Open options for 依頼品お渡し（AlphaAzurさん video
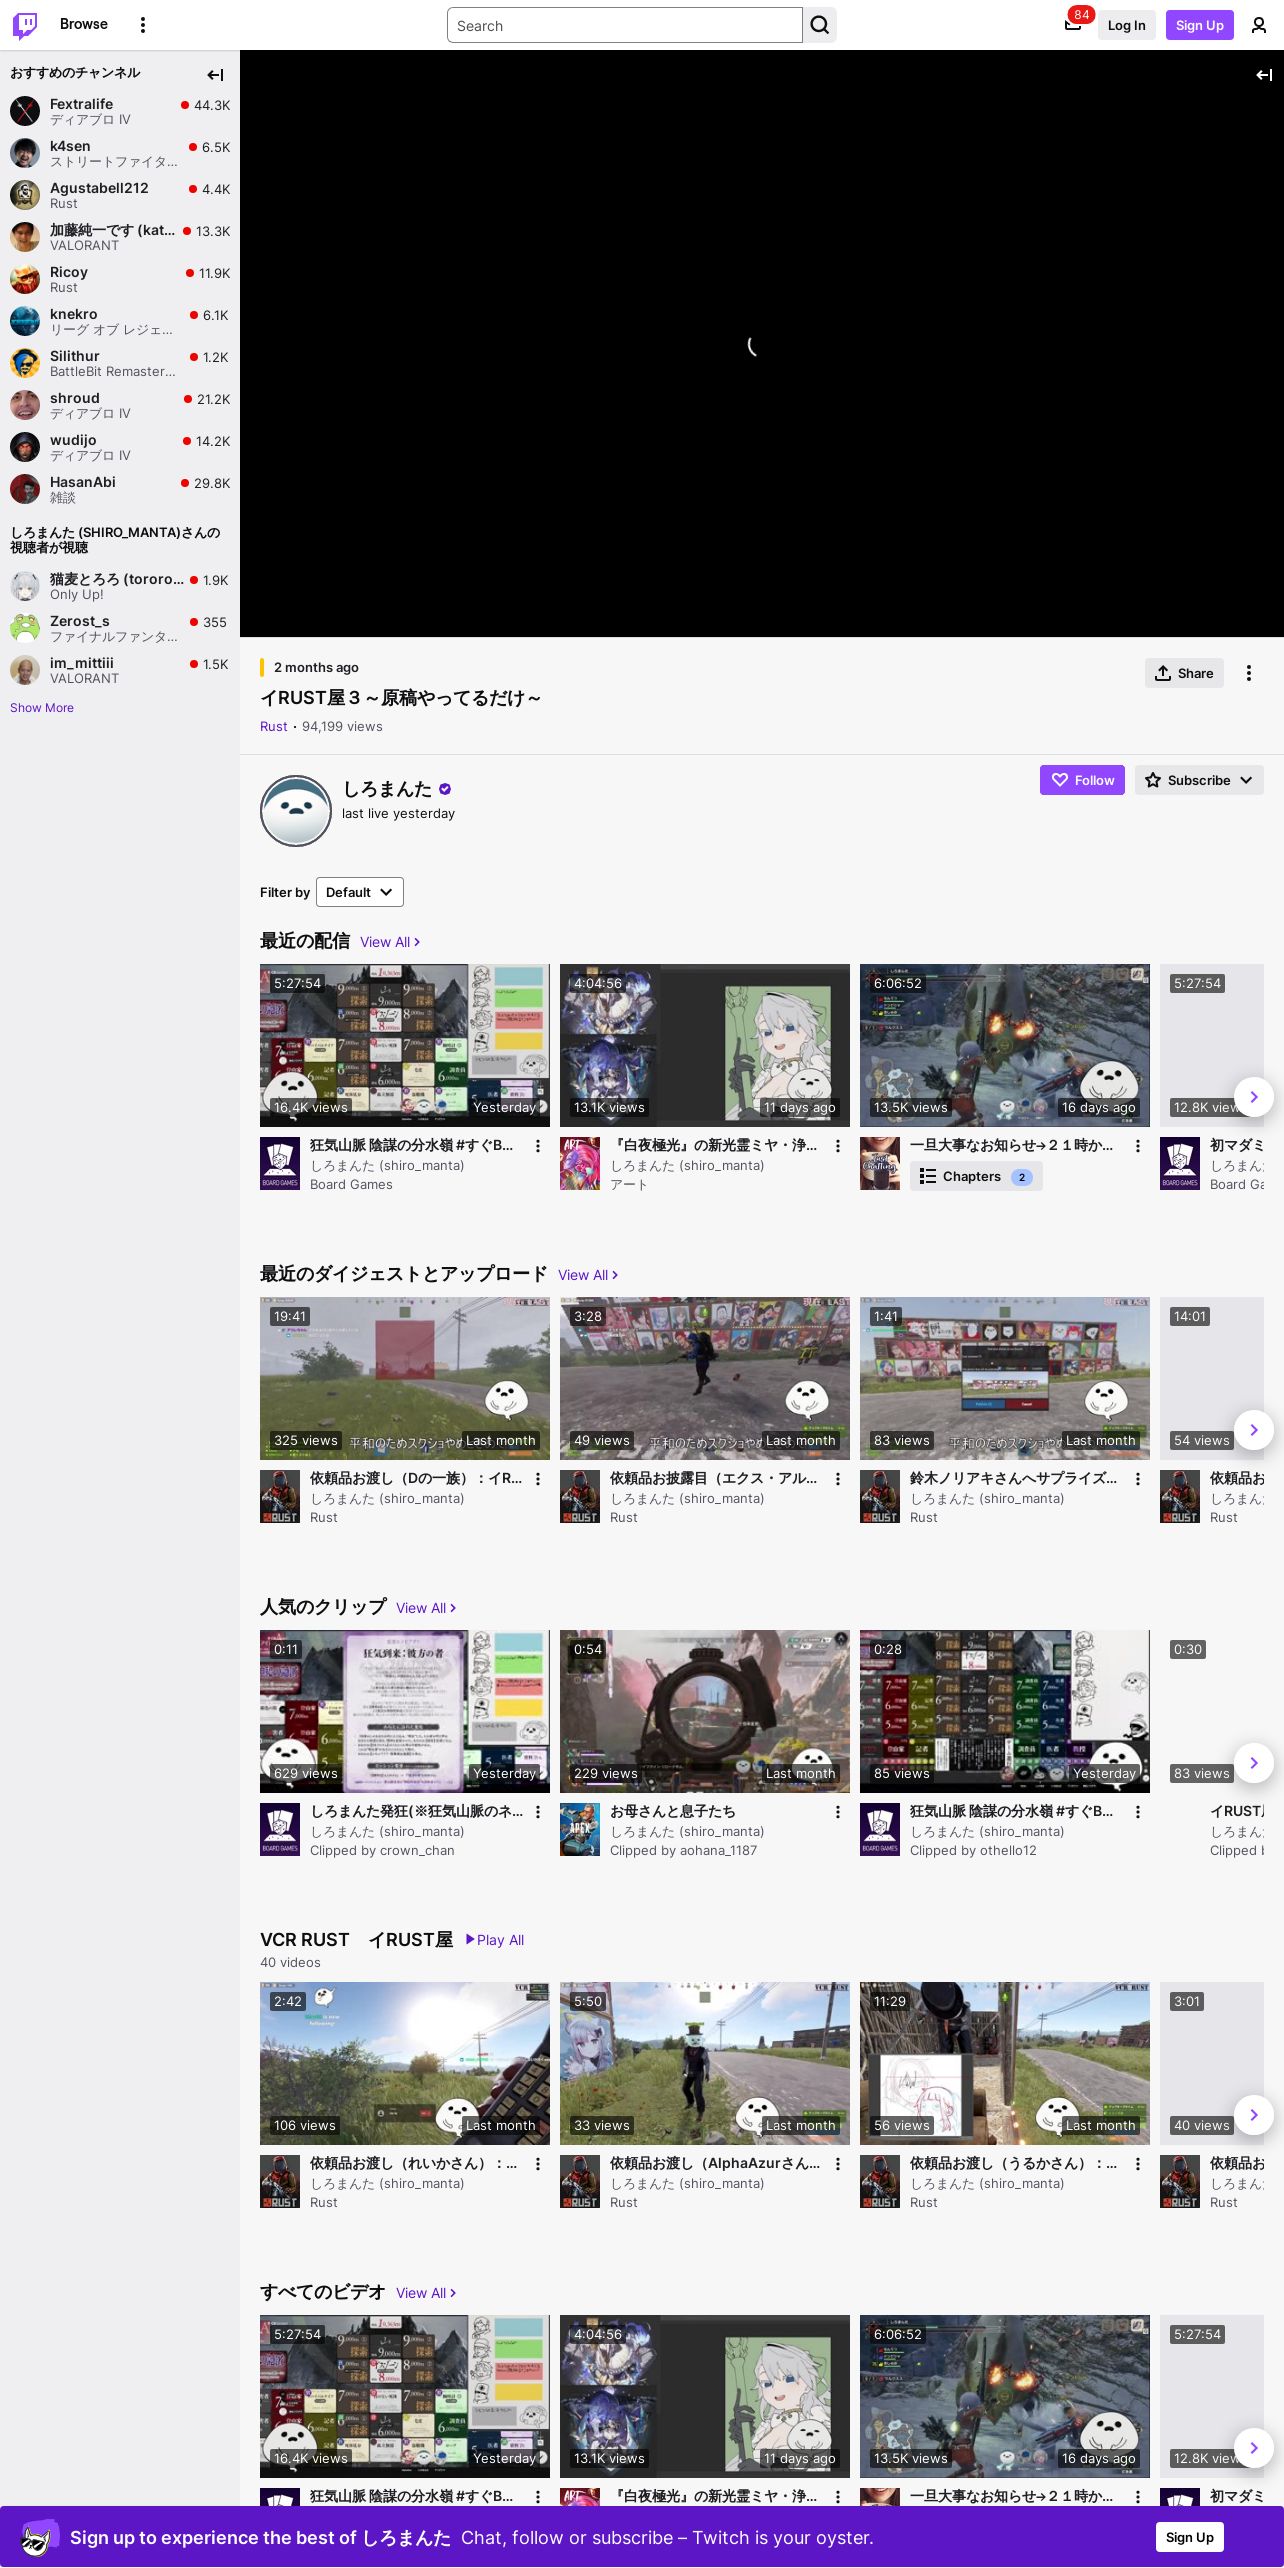 click(x=838, y=2164)
